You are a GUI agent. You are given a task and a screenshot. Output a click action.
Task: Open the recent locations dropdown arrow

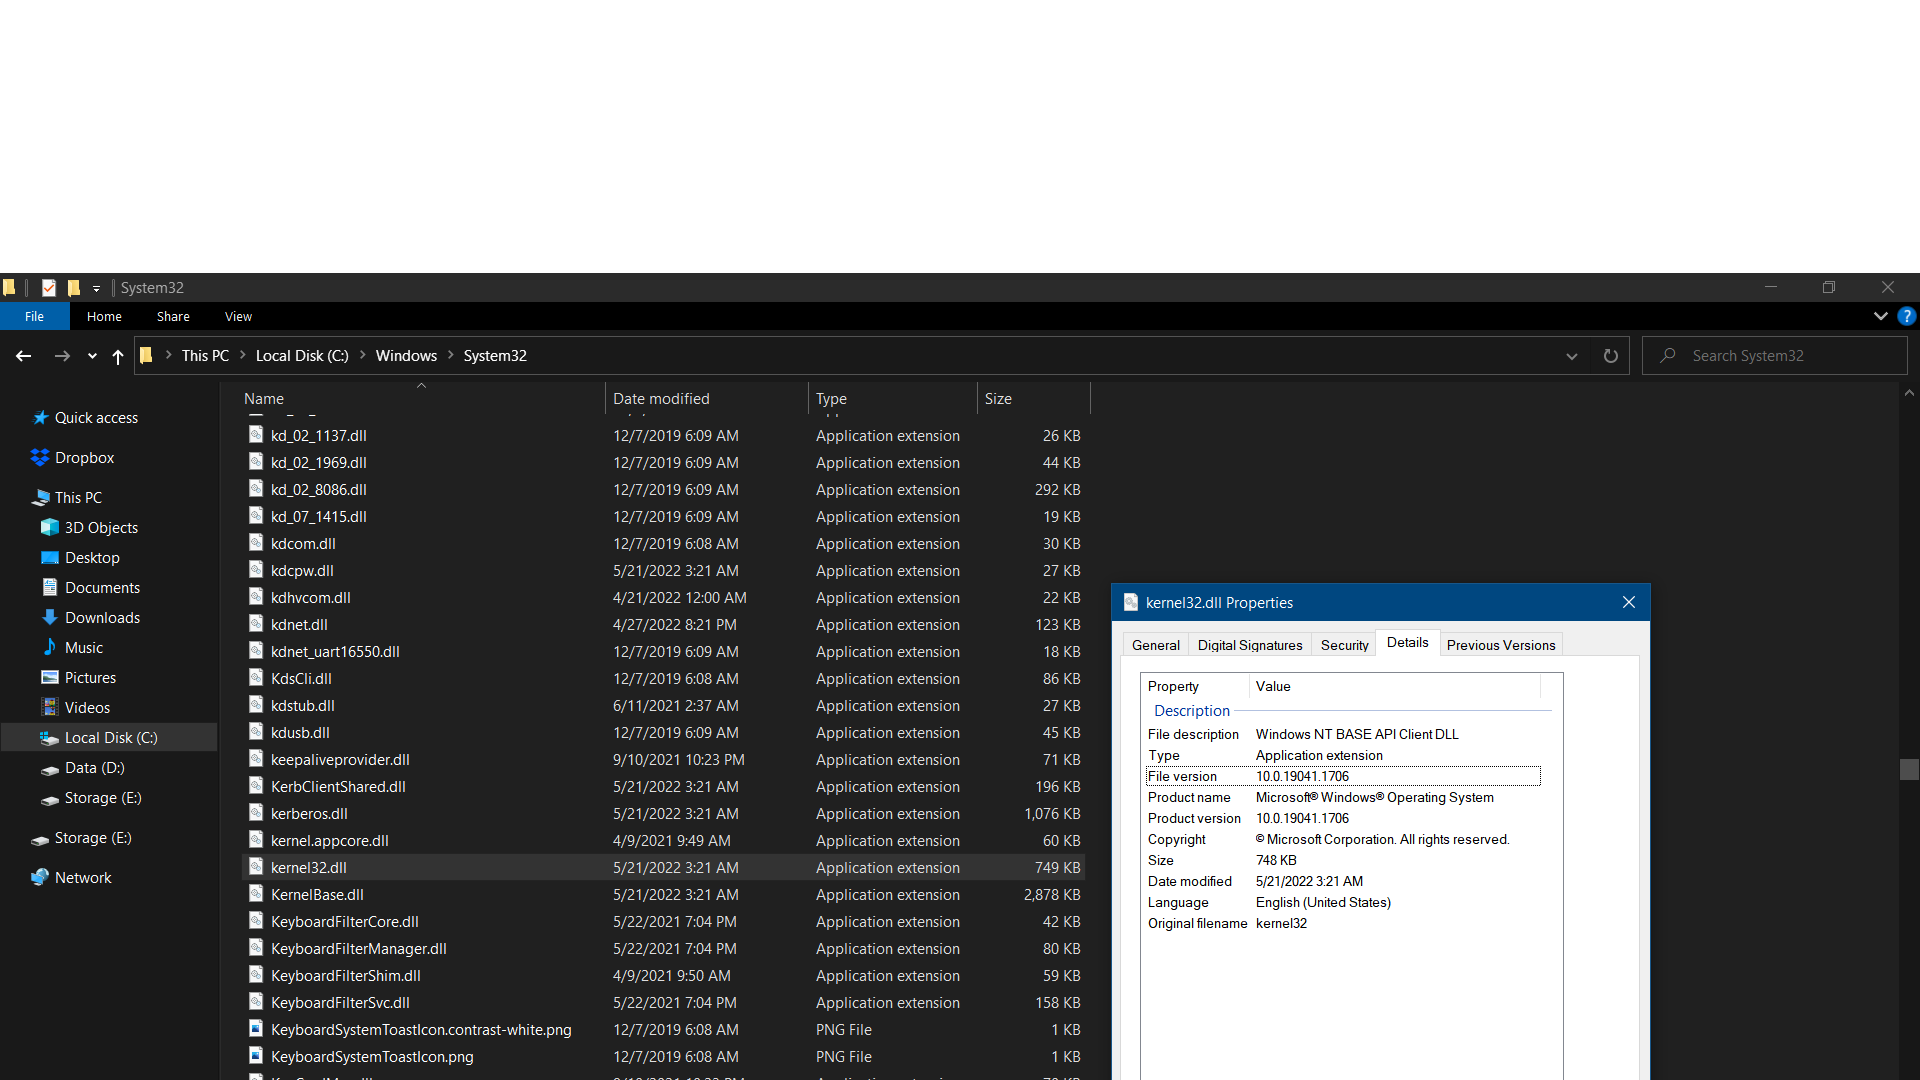coord(91,356)
